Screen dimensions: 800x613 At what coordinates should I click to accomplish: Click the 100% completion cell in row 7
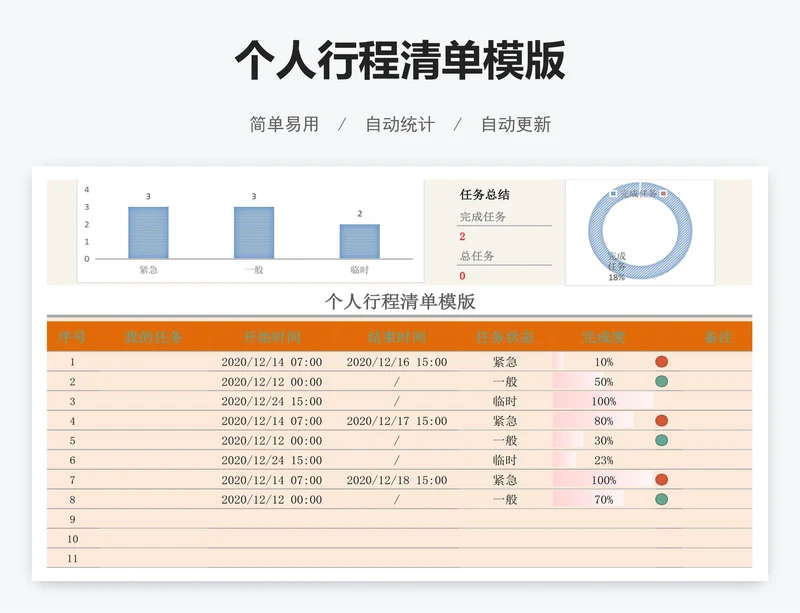pos(604,480)
